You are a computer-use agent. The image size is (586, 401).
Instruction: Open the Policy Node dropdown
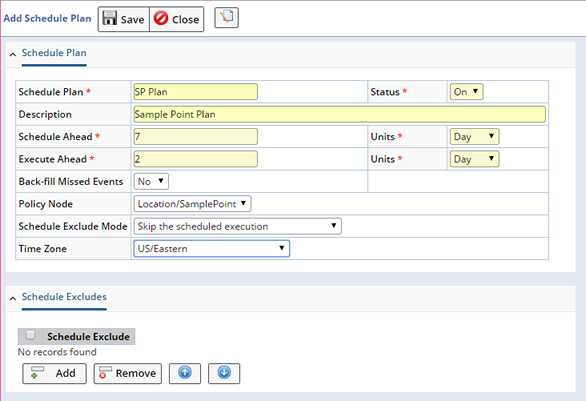(192, 204)
